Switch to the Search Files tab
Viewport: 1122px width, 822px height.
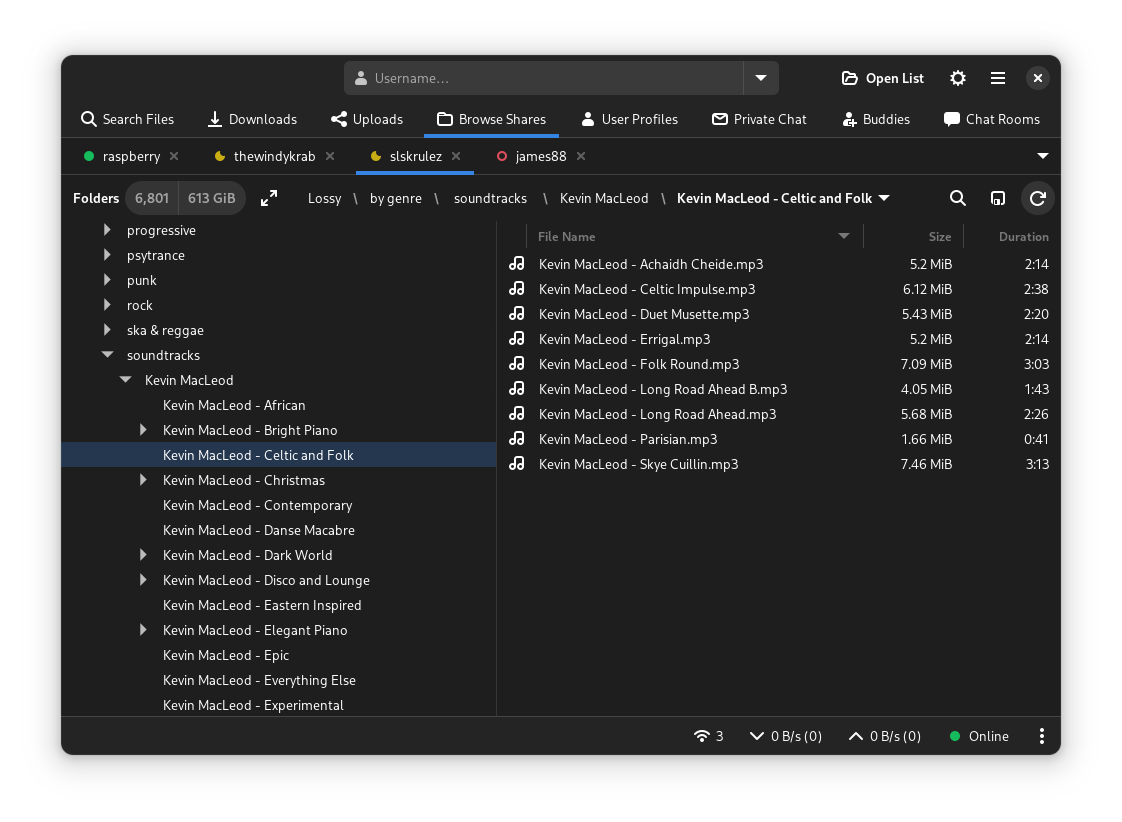(x=127, y=119)
